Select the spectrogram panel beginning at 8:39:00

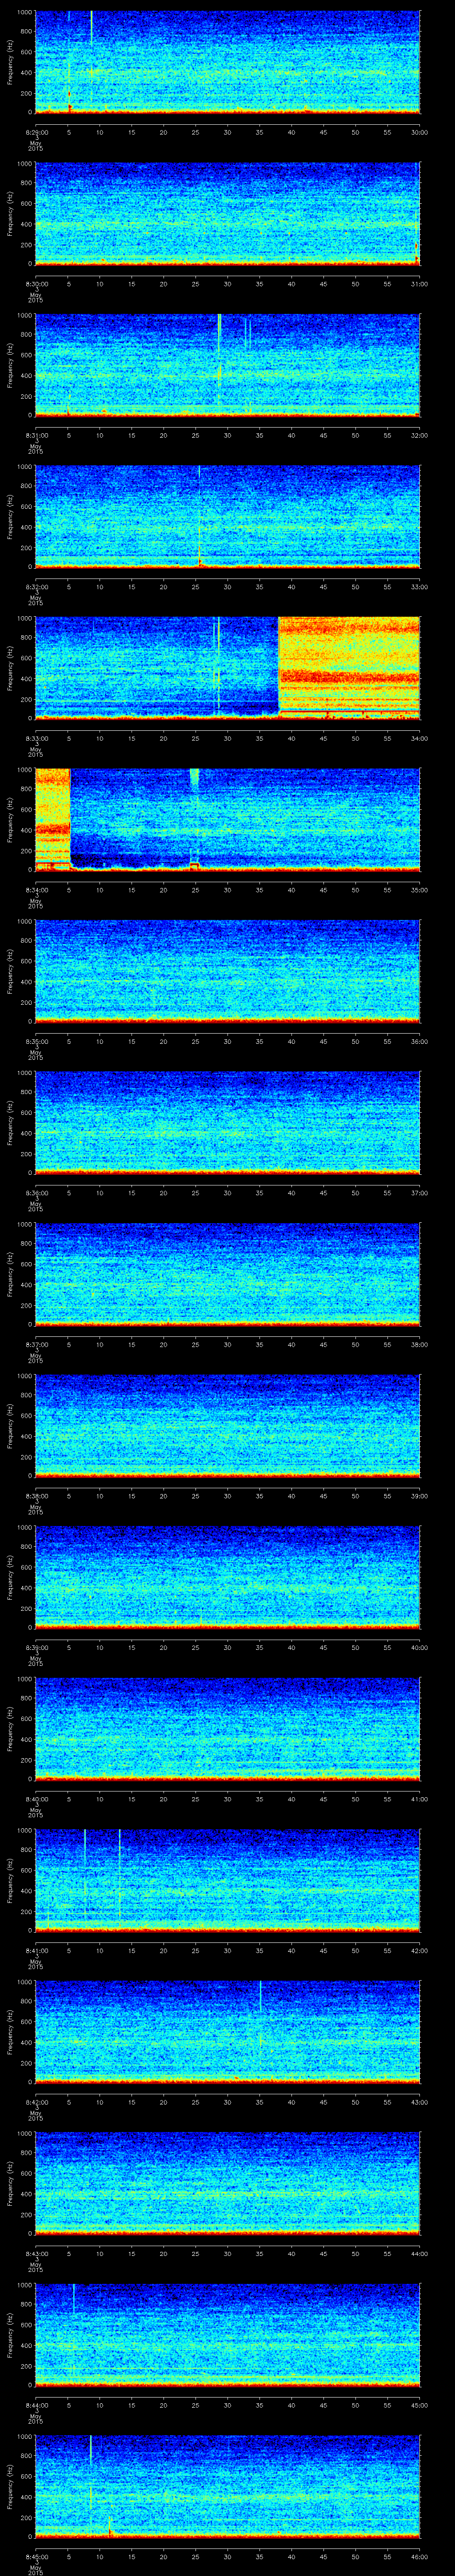[x=227, y=1577]
